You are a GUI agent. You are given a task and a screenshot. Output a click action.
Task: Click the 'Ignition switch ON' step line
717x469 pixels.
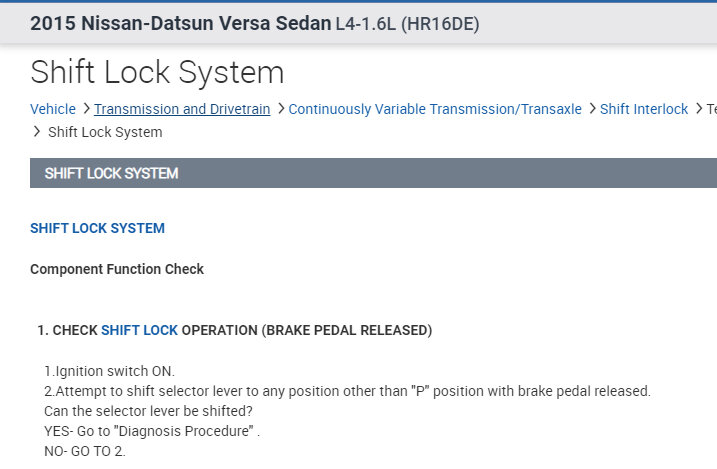point(109,371)
